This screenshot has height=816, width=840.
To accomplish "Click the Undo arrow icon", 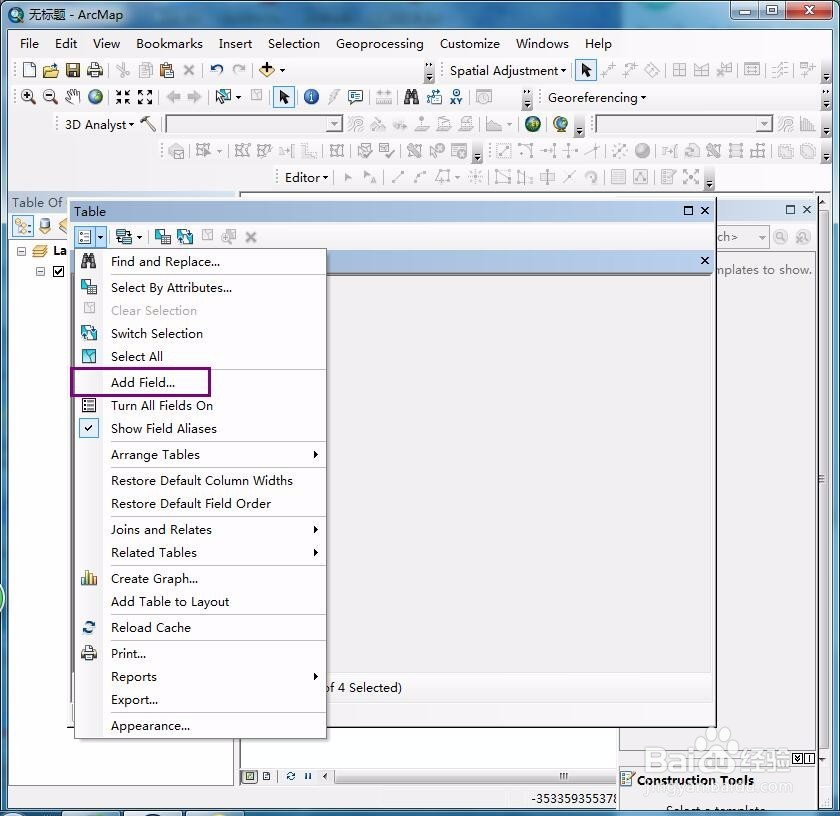I will pos(216,70).
